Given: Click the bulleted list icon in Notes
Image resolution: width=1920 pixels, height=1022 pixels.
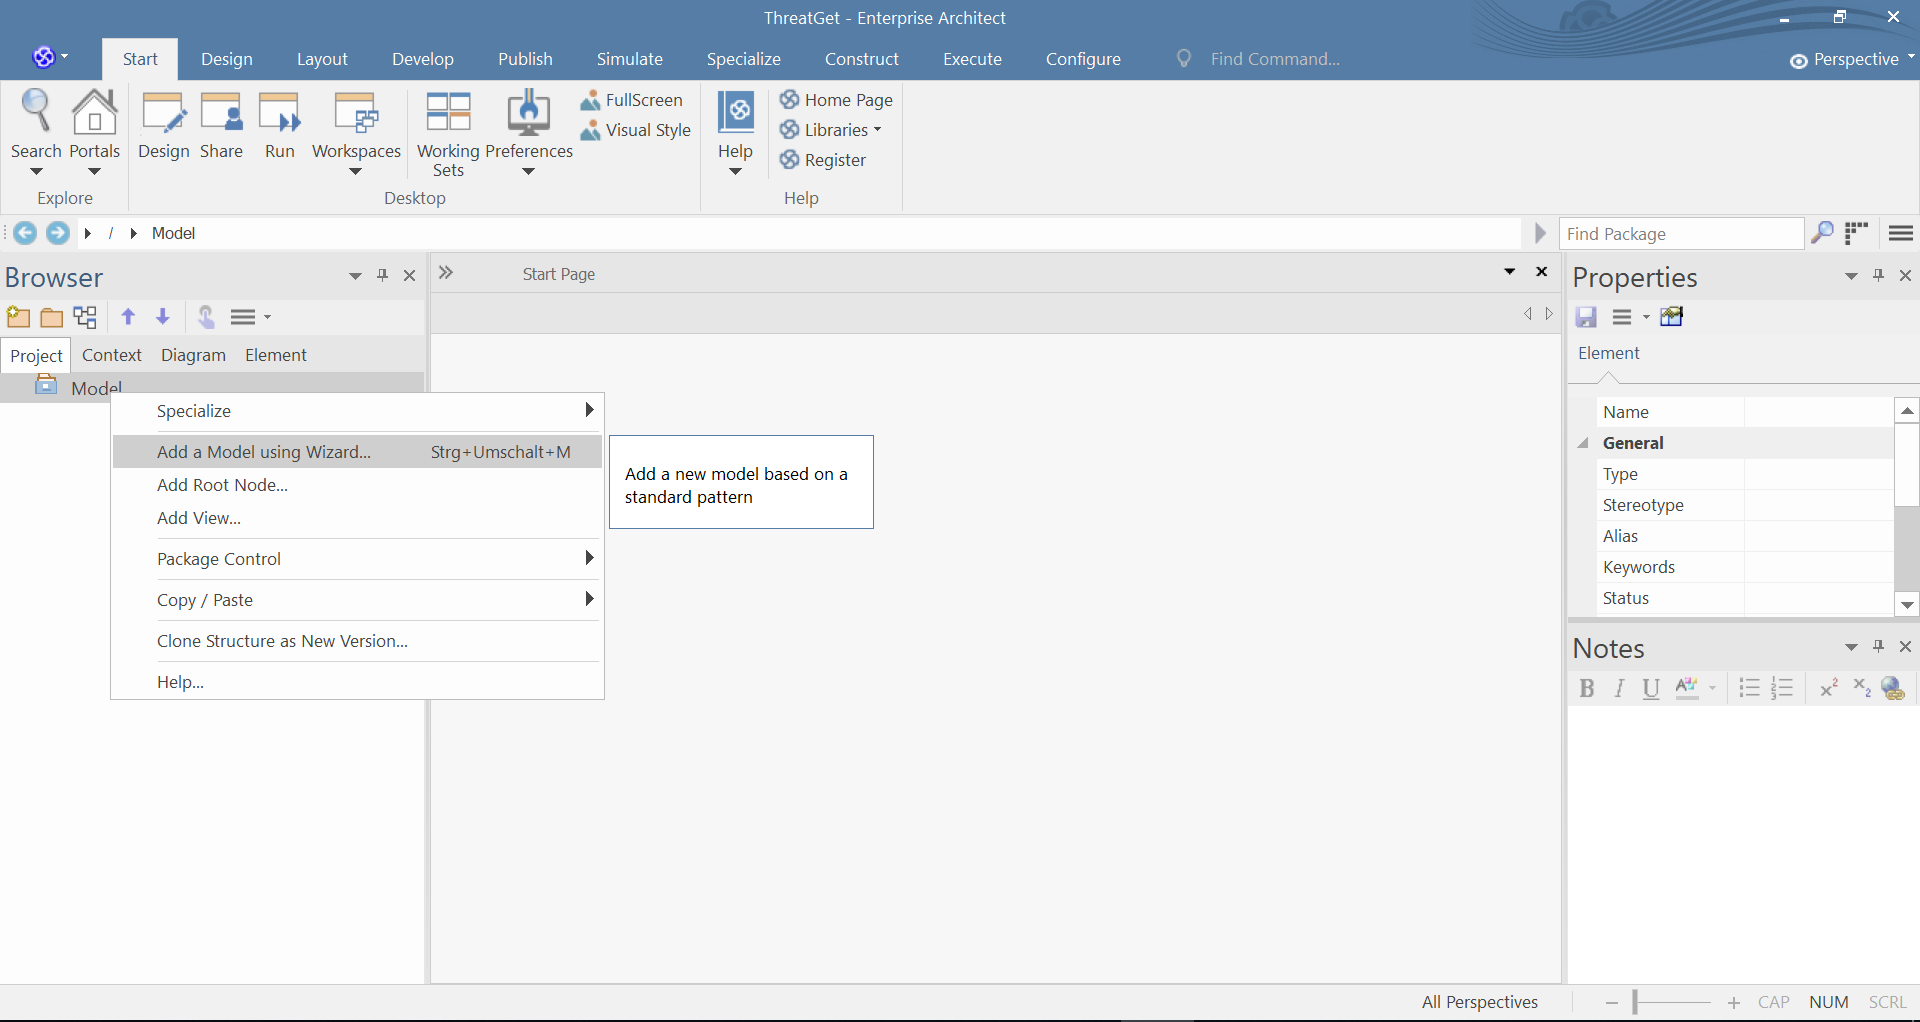Looking at the screenshot, I should pyautogui.click(x=1749, y=688).
